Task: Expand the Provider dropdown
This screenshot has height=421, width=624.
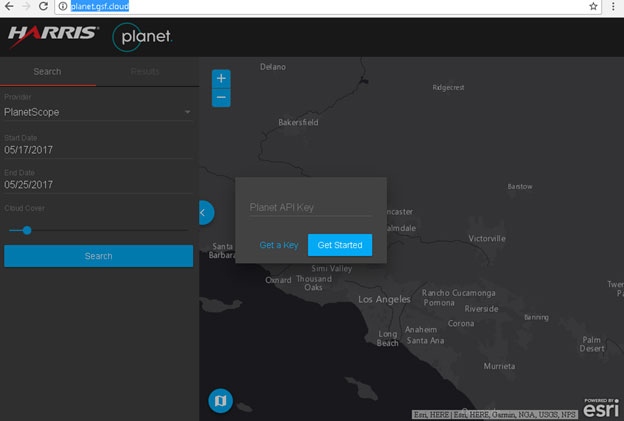Action: point(97,112)
